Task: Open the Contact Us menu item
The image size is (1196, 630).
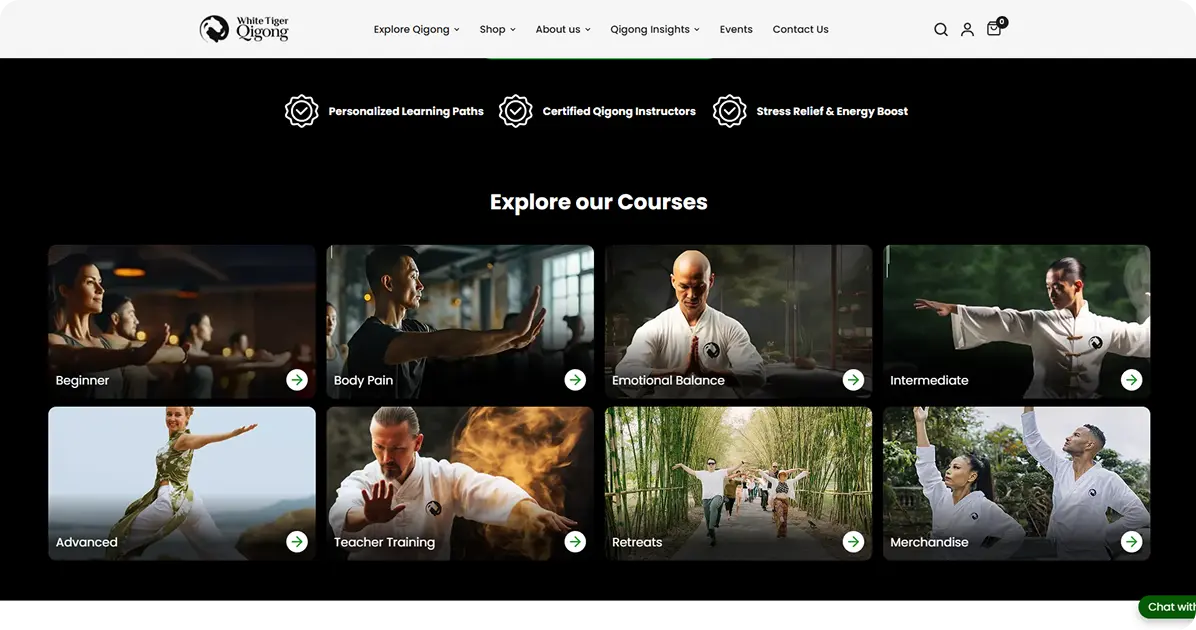Action: pos(800,30)
